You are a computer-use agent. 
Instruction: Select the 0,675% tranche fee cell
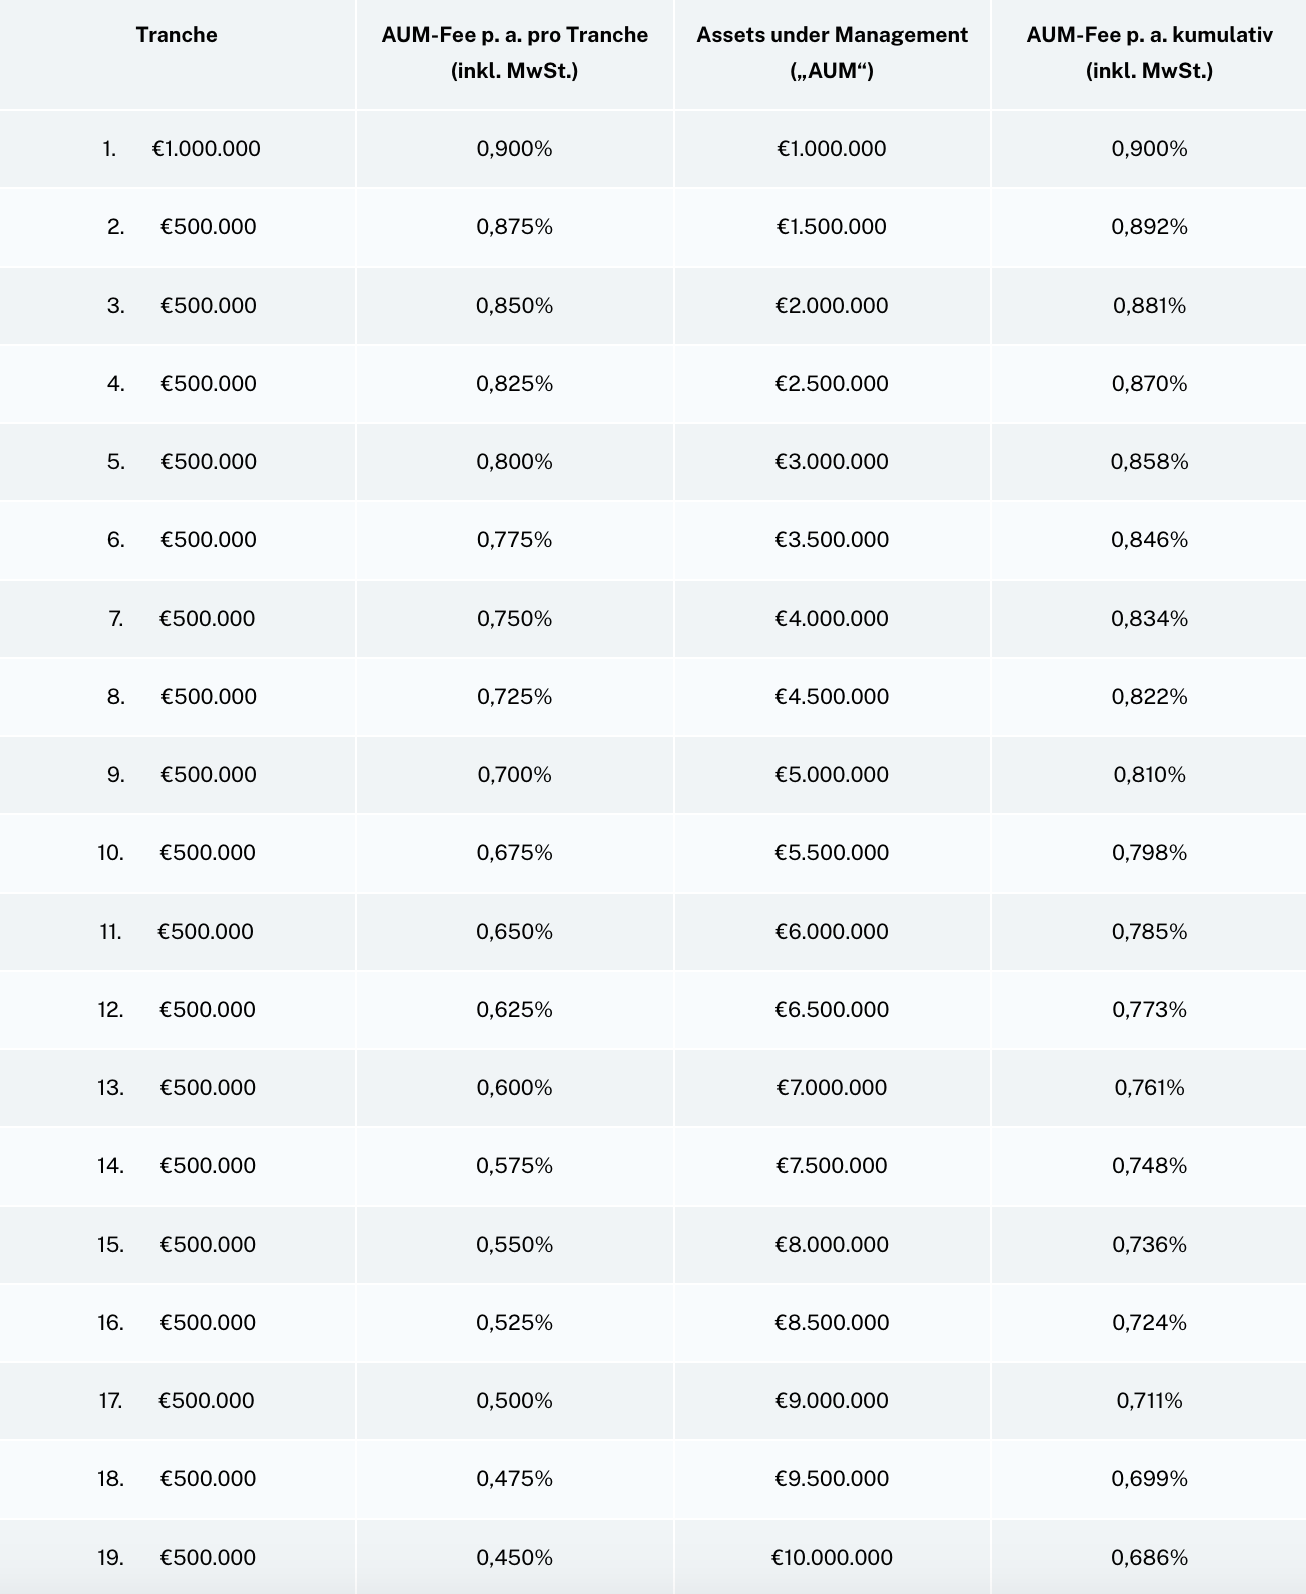[515, 853]
